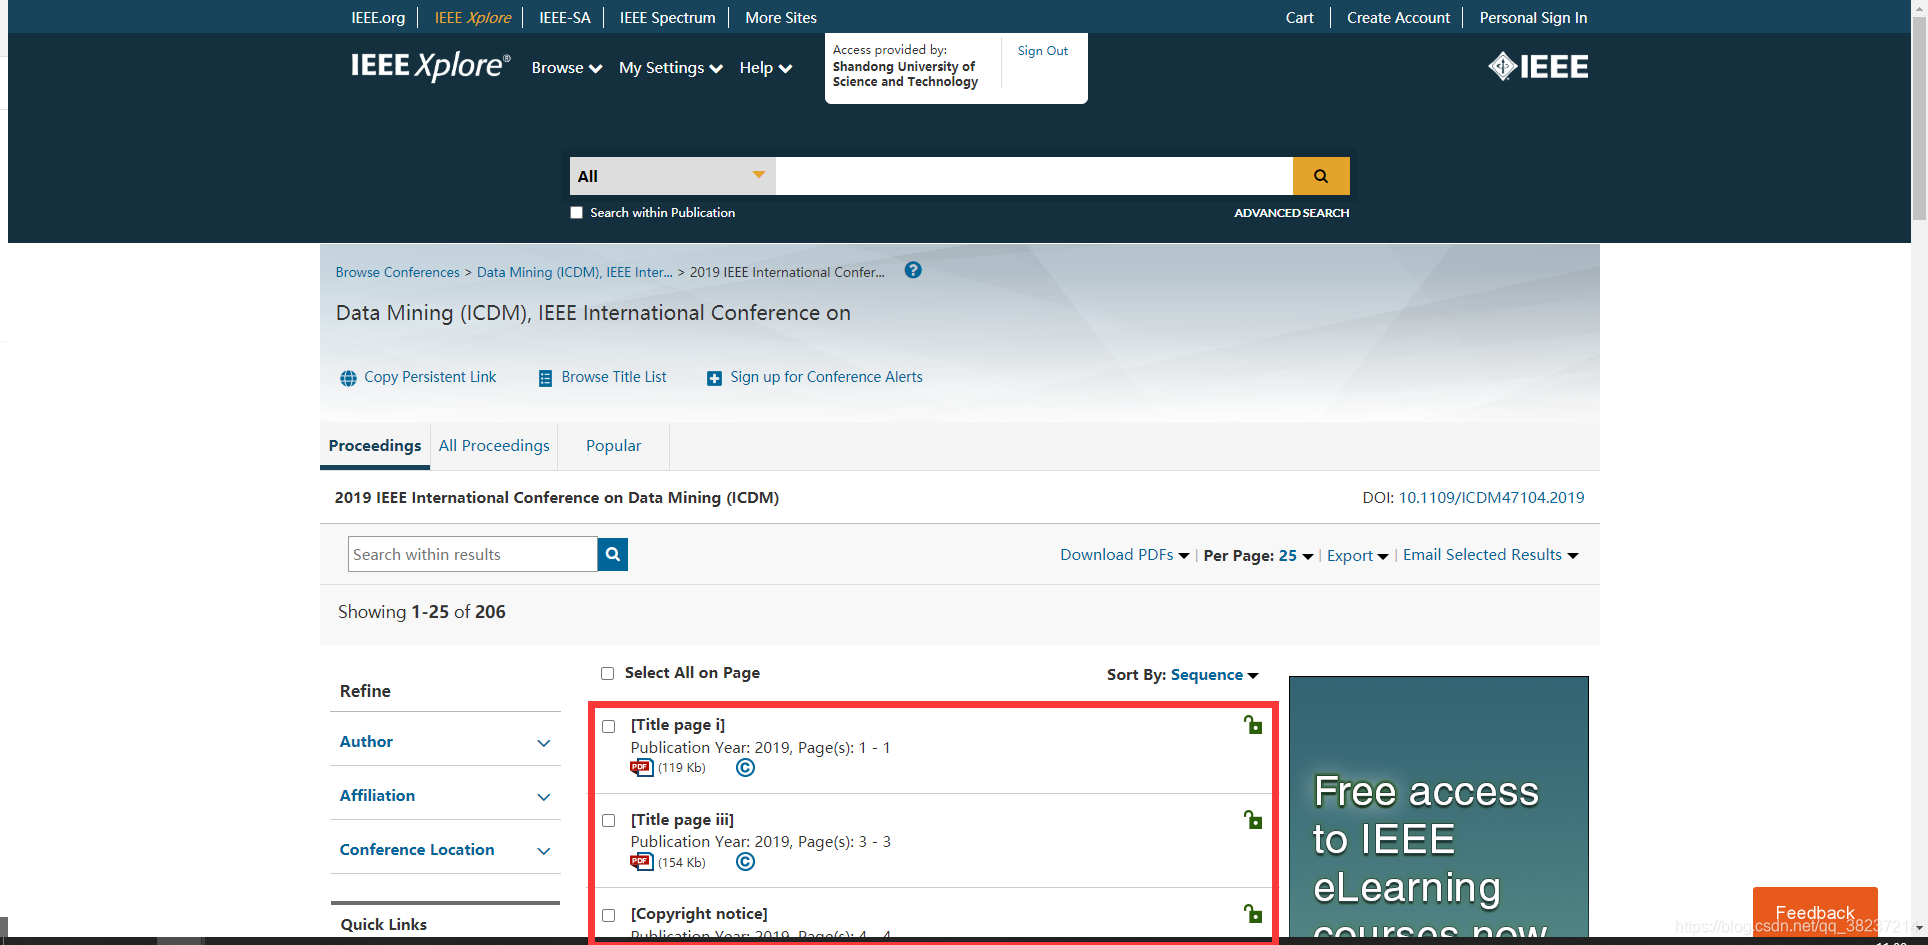Click the orange Feedback button
Image resolution: width=1928 pixels, height=945 pixels.
(1815, 912)
